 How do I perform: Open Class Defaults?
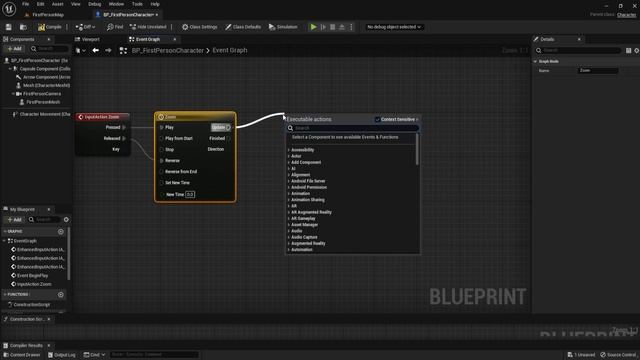(243, 27)
